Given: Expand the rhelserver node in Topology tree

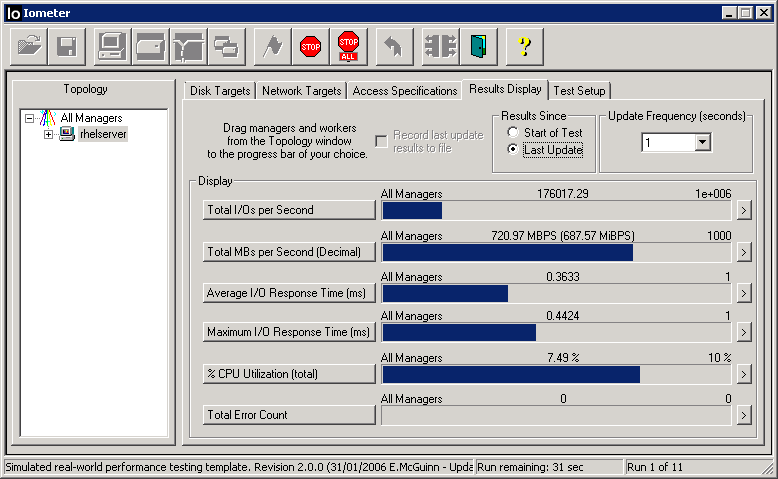Looking at the screenshot, I should tap(48, 134).
